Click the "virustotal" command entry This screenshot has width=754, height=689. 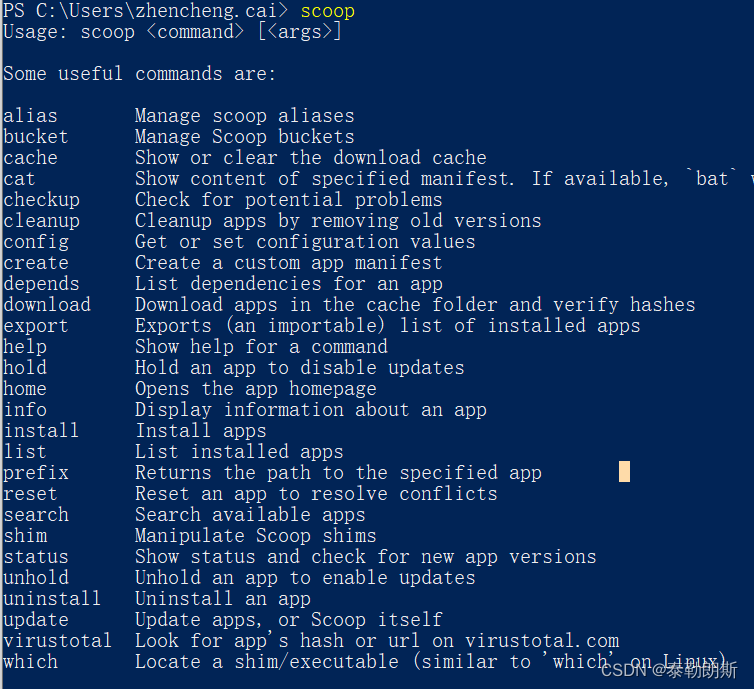tap(58, 641)
